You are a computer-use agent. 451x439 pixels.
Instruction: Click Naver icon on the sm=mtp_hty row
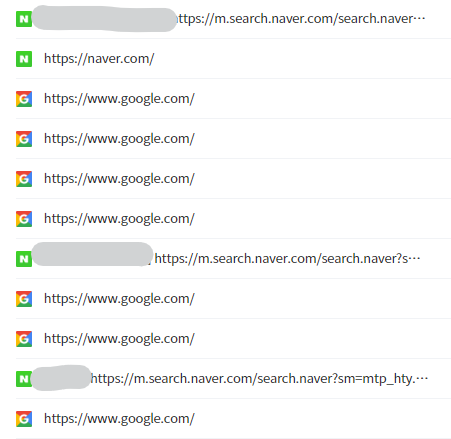coord(24,379)
